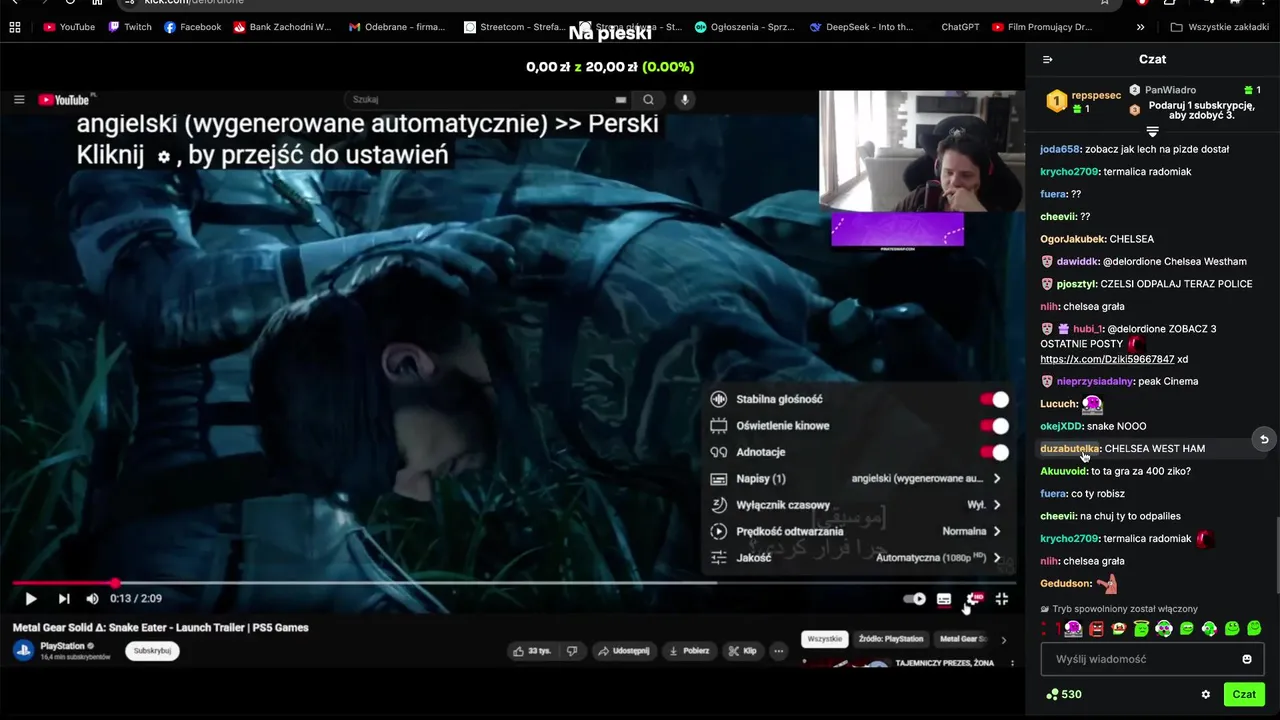Exit full screen in player
Screen dimensions: 1280x720
pos(1001,599)
